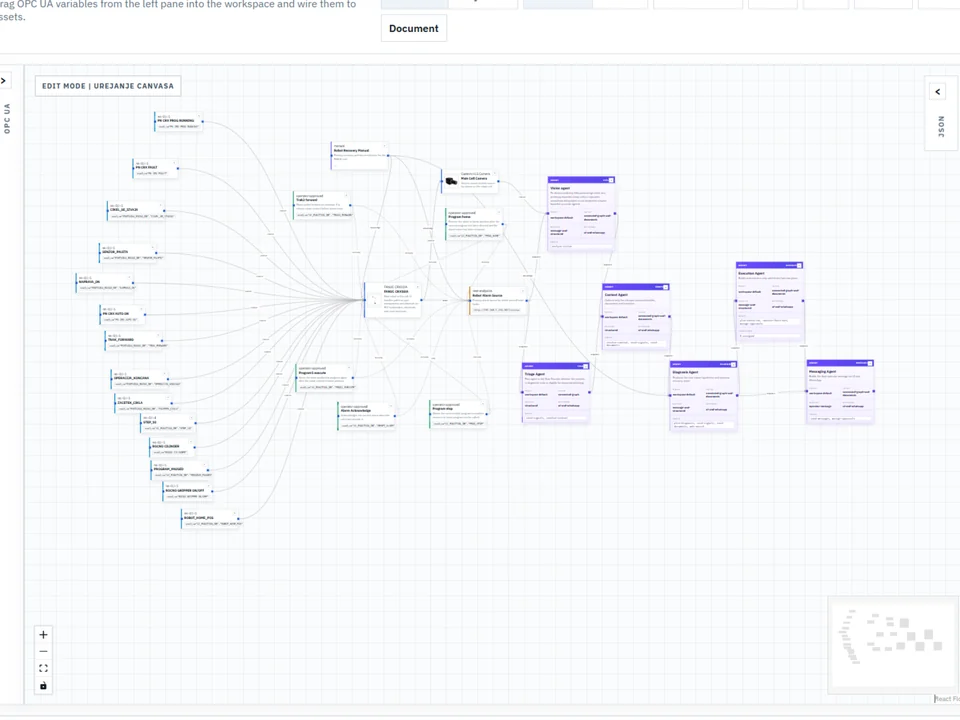Click the Vision Agent header corner icon
Viewport: 960px width, 720px height.
[x=611, y=180]
